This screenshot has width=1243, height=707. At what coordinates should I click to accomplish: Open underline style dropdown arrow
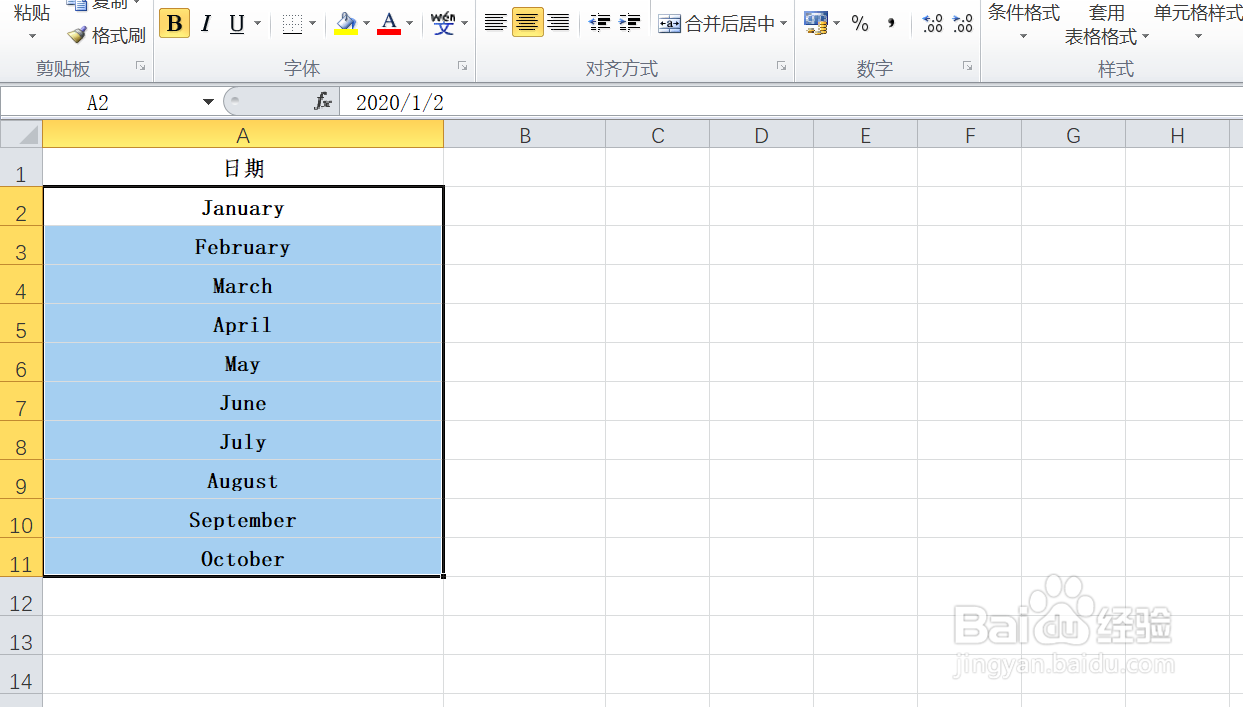[x=258, y=23]
